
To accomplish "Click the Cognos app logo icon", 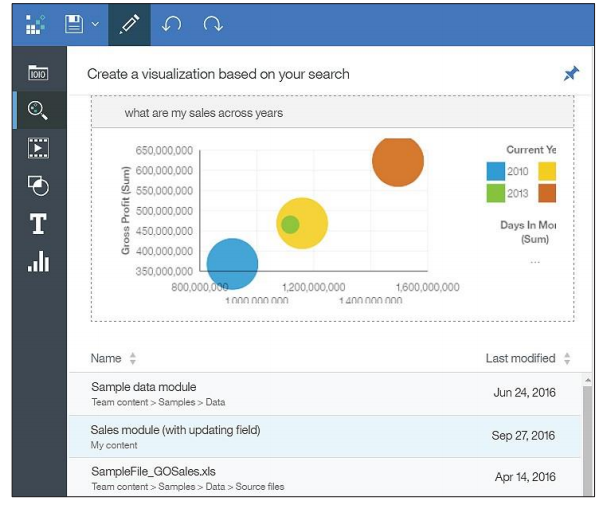I will [36, 24].
